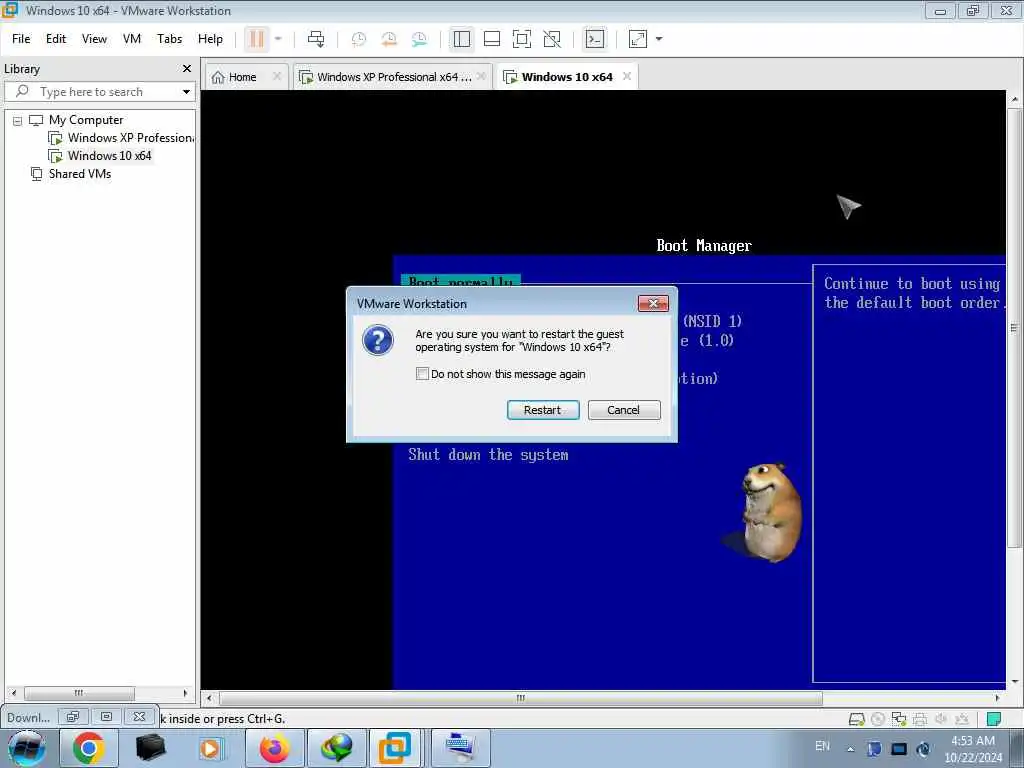Close the Windows 10 x64 tab
Screen dimensions: 1024x768
click(627, 76)
